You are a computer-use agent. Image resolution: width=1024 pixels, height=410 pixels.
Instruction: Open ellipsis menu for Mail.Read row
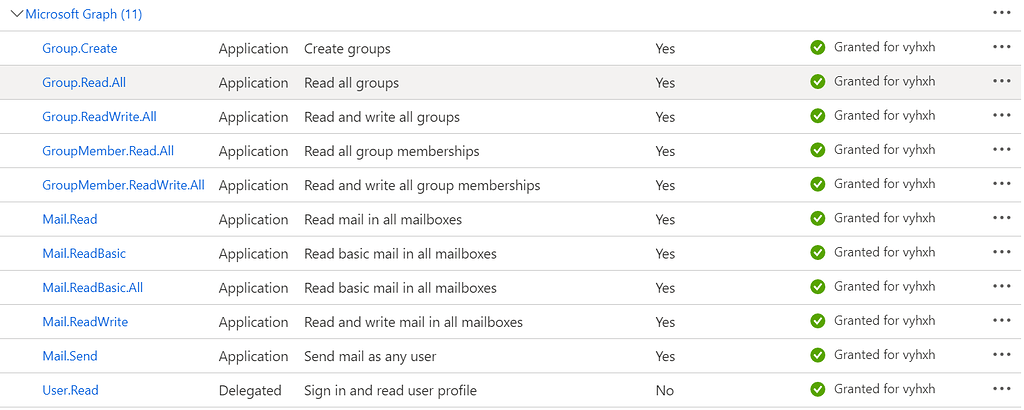point(1002,218)
